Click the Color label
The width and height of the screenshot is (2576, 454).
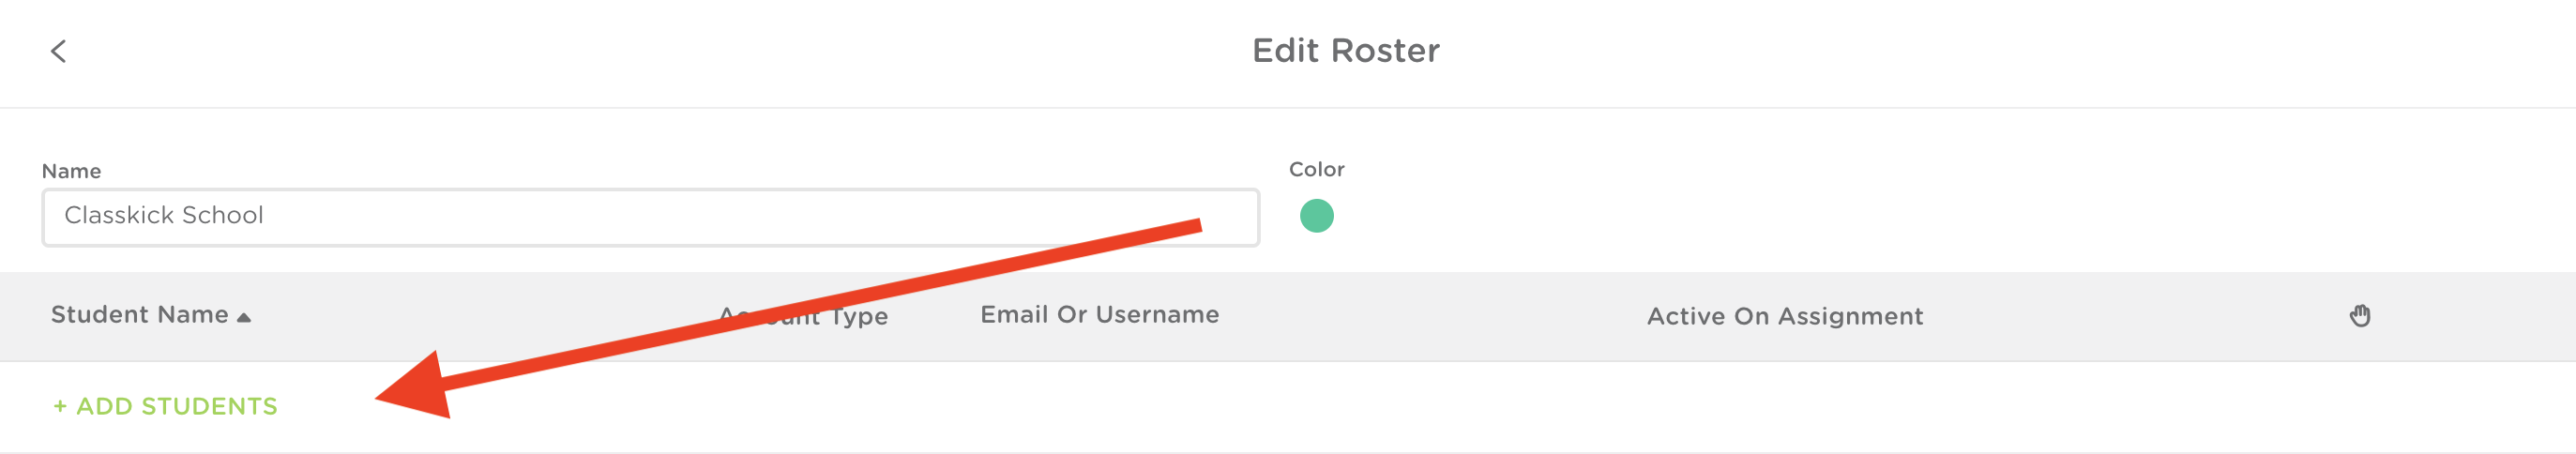(1316, 170)
